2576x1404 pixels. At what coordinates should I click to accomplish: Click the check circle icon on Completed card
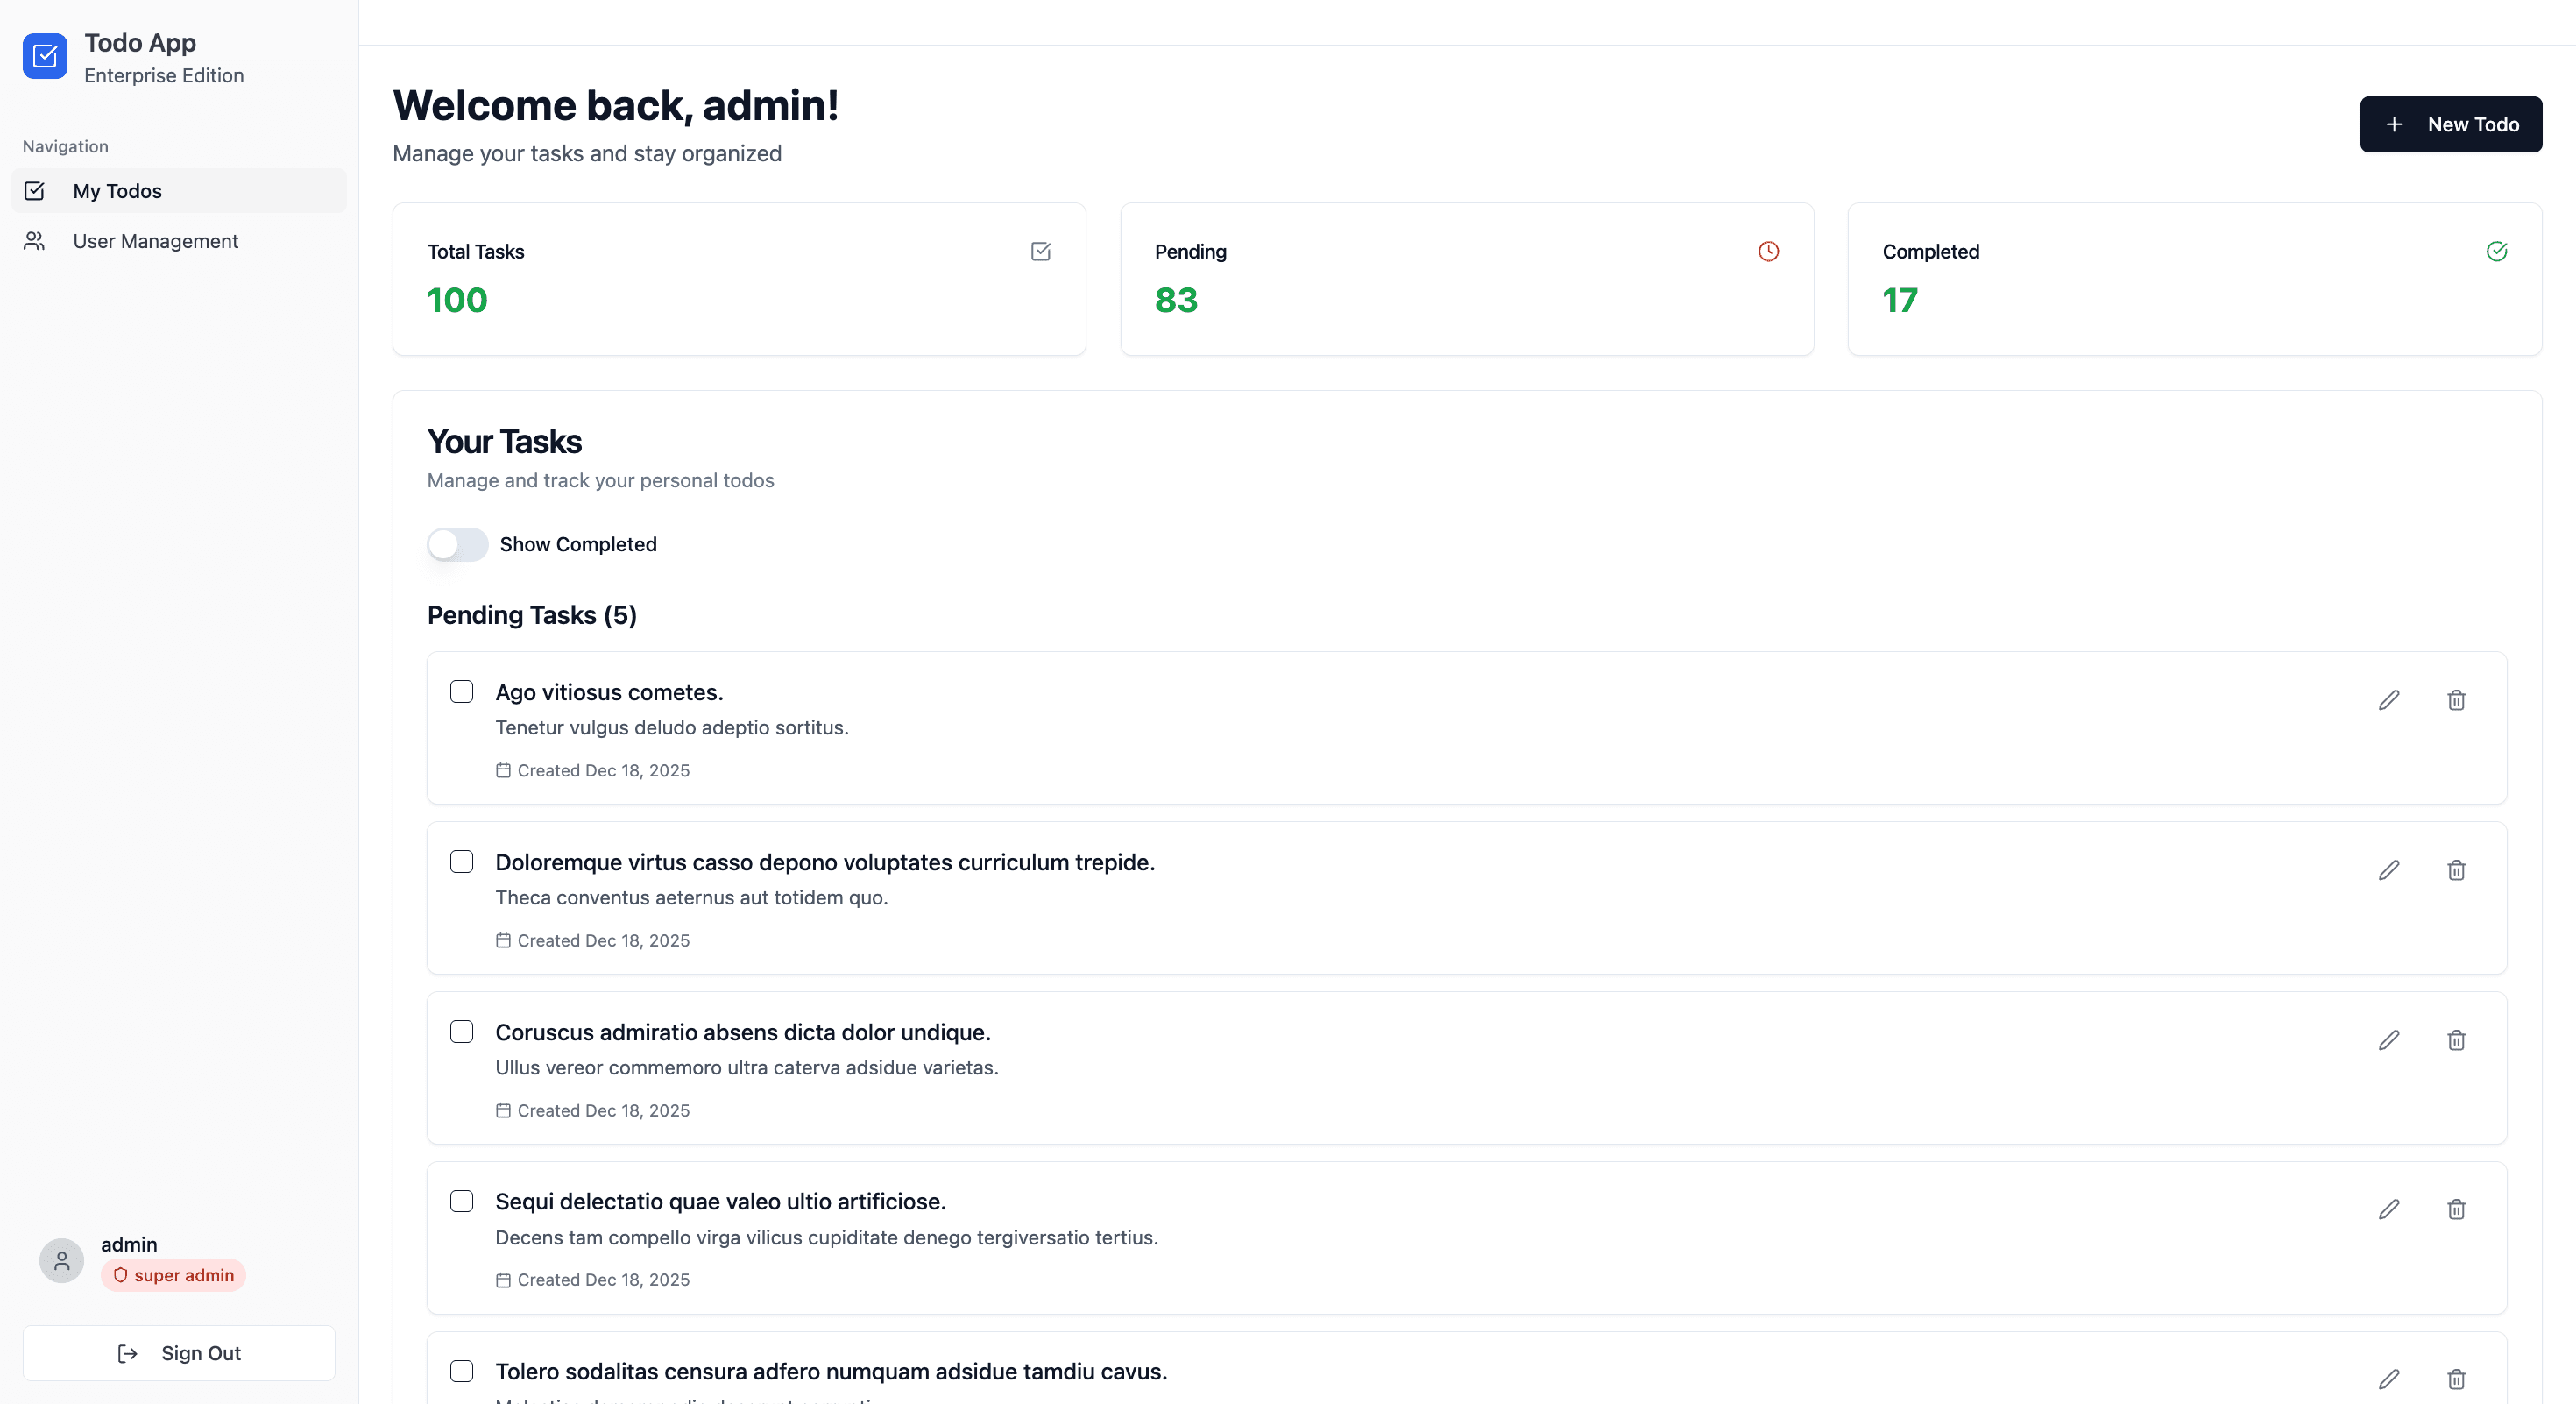pyautogui.click(x=2496, y=251)
